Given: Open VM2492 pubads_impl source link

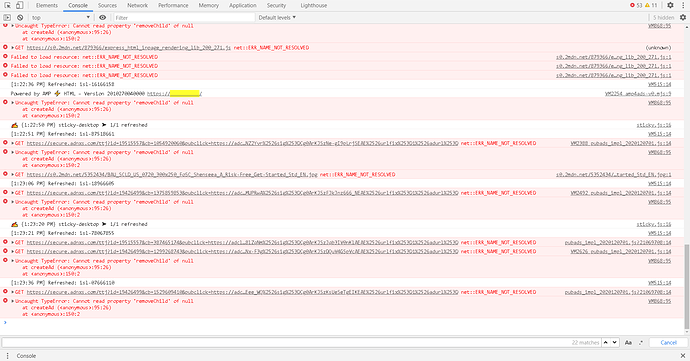Looking at the screenshot, I should [621, 193].
